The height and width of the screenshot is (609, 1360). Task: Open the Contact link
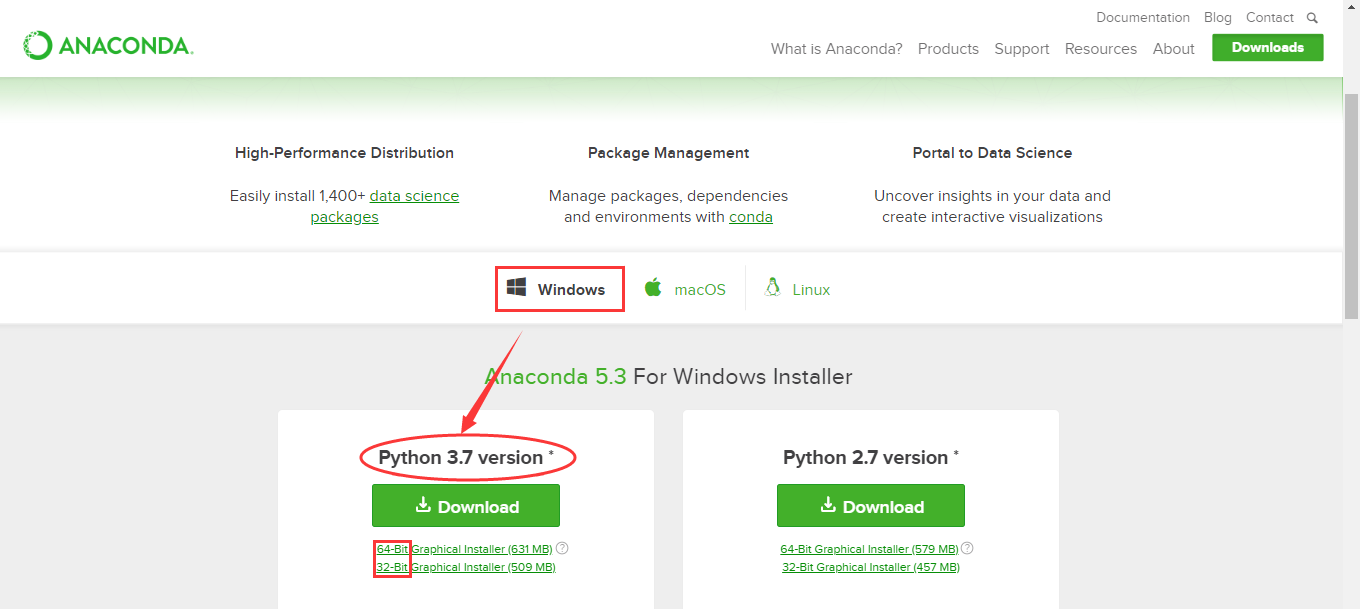pyautogui.click(x=1270, y=17)
